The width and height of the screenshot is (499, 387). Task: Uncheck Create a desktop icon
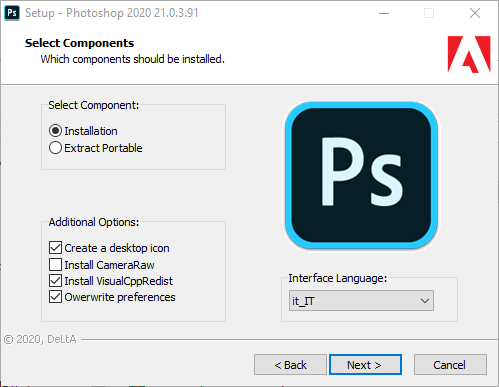(x=55, y=248)
